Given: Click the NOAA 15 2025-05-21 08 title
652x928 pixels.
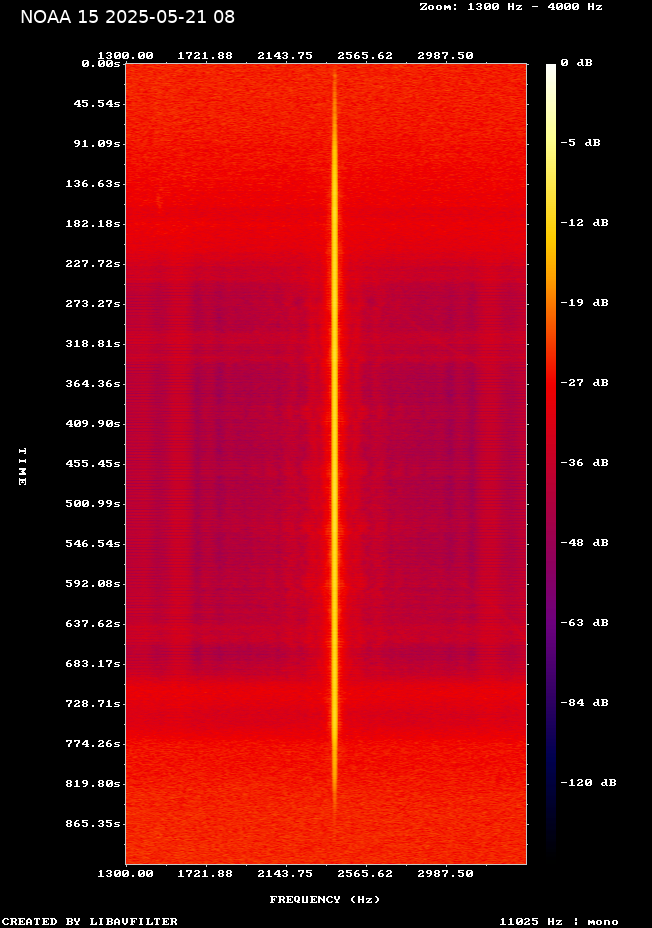Looking at the screenshot, I should point(127,17).
